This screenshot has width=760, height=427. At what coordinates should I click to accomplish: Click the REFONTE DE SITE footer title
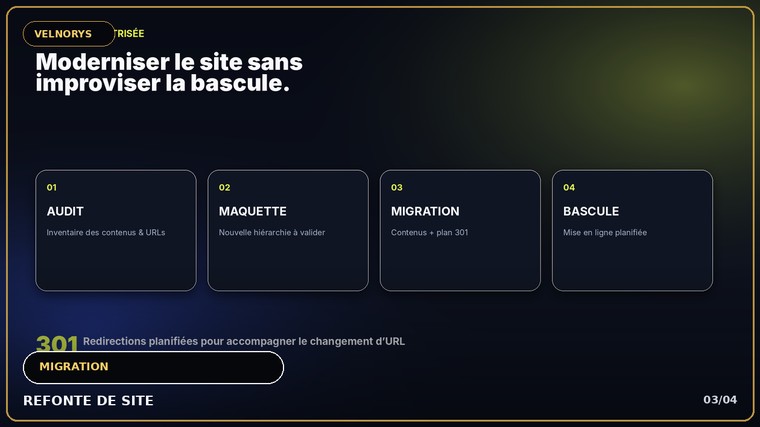[x=88, y=401]
